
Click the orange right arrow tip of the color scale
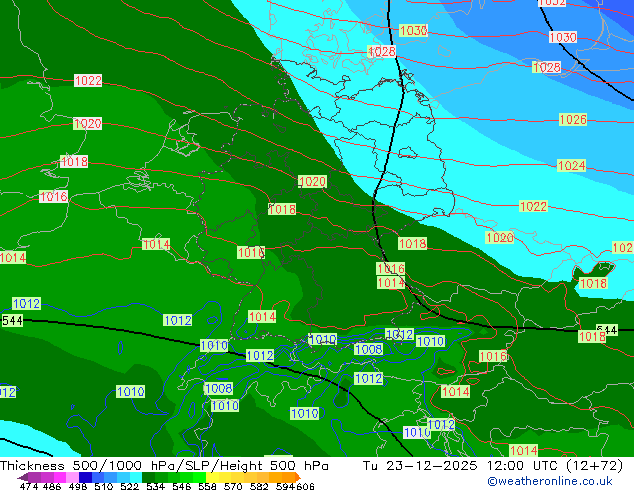(x=298, y=477)
